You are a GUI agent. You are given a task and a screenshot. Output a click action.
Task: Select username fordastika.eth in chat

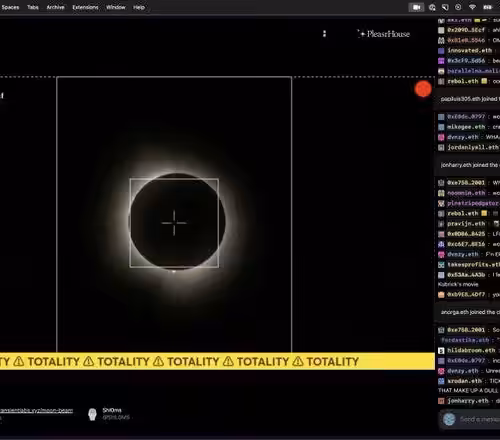[x=465, y=340]
